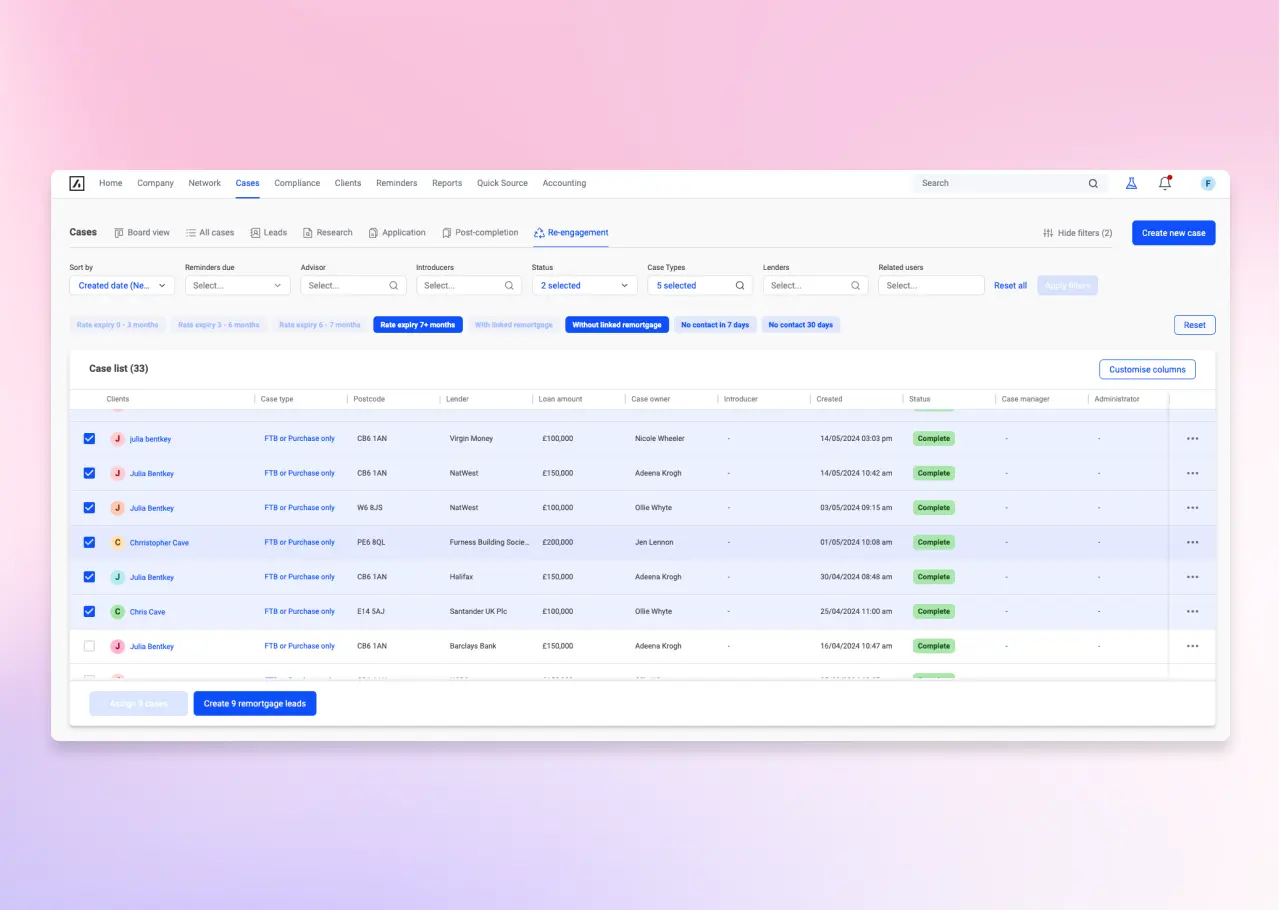Click the Reset button beside the filter chips
Screen dimensions: 1280x910
(x=1195, y=325)
